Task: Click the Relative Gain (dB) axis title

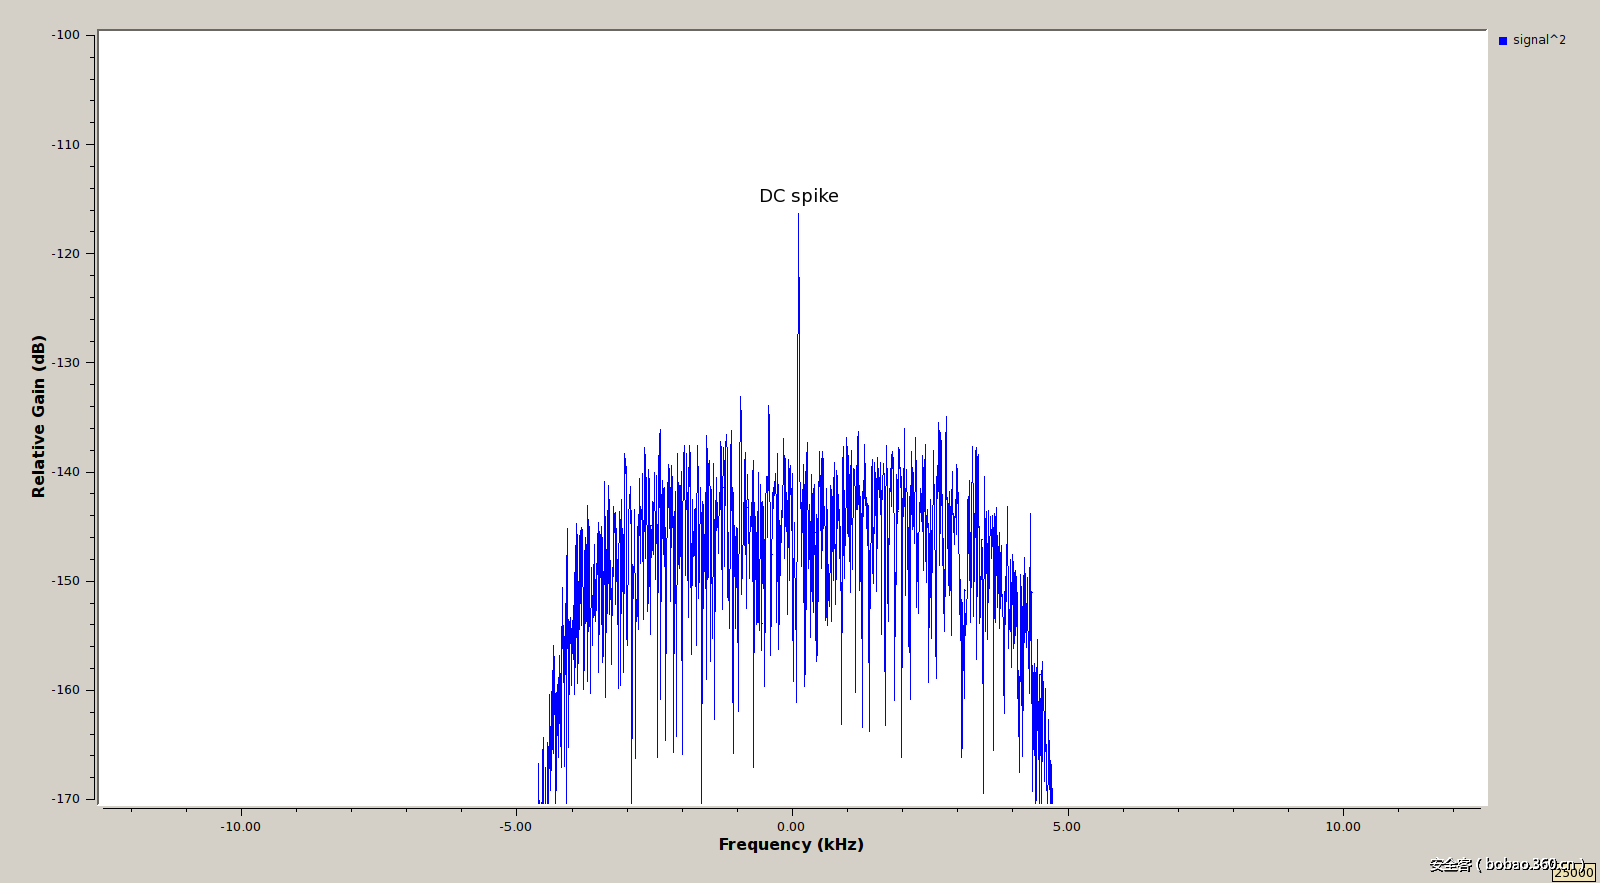Action: click(38, 416)
